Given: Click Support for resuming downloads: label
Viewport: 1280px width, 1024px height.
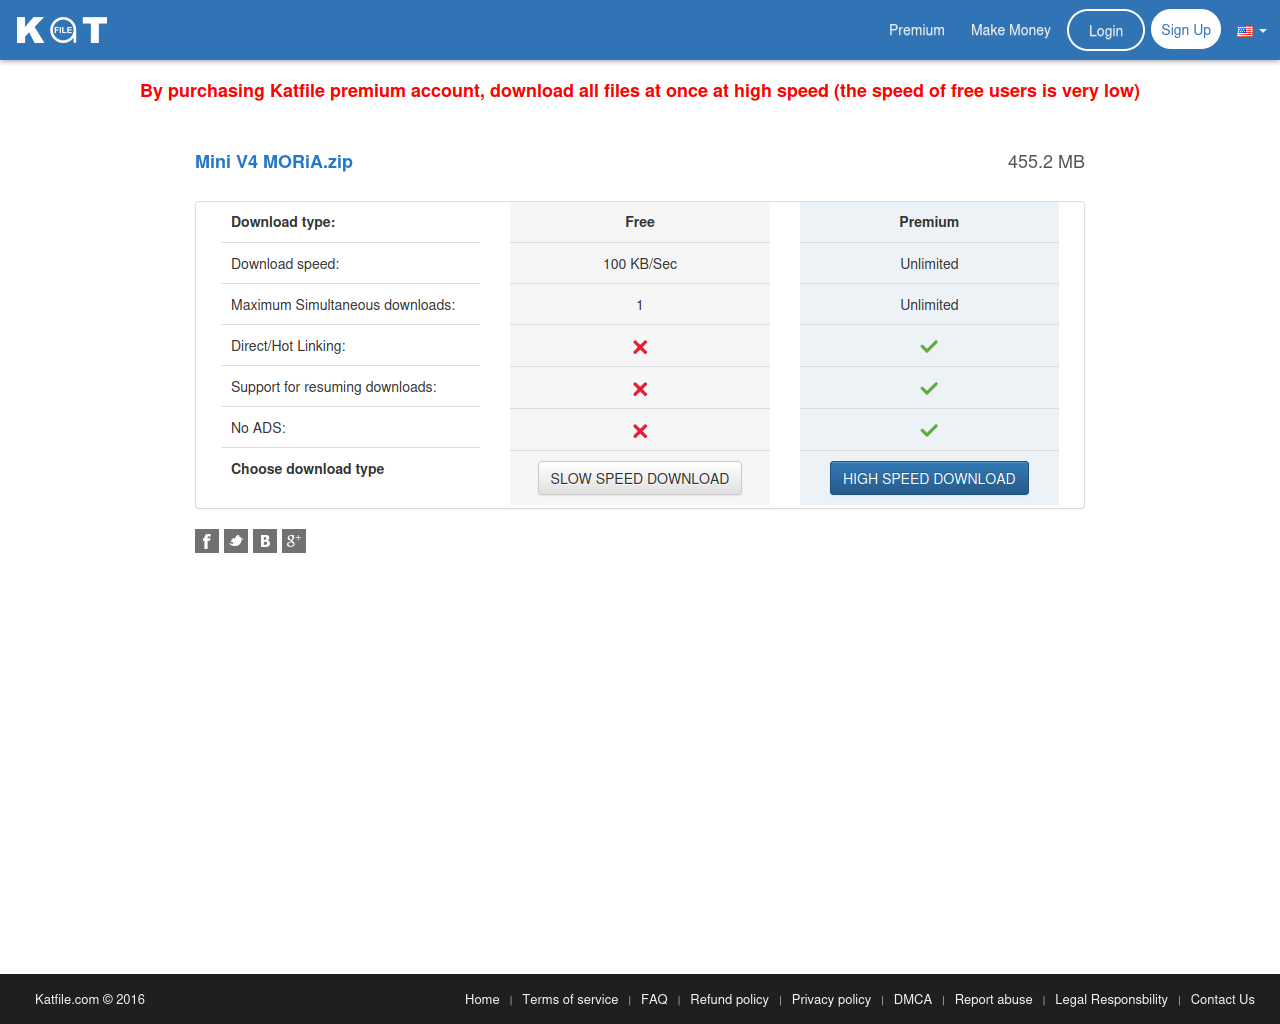Looking at the screenshot, I should point(334,387).
